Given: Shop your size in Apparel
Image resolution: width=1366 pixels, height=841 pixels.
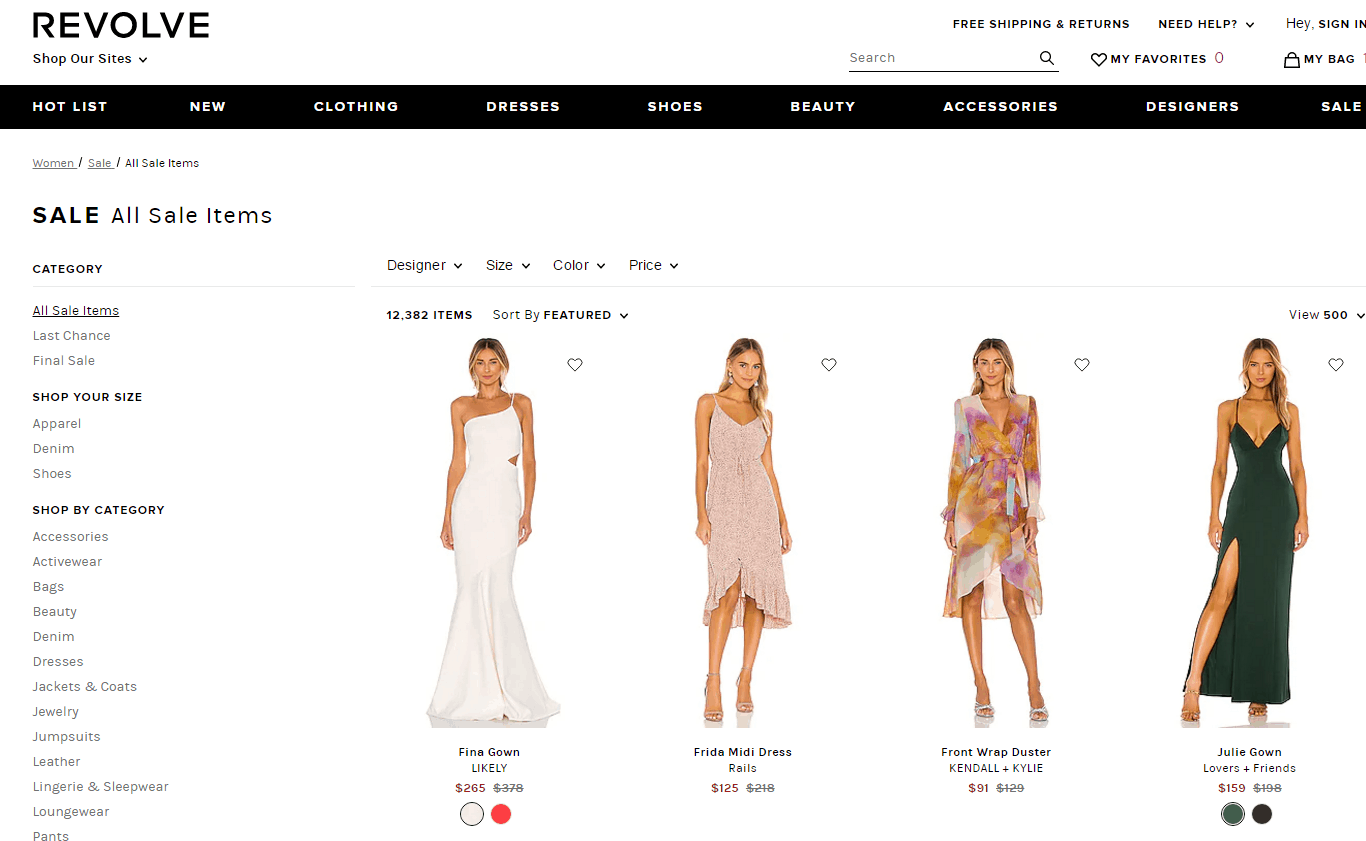Looking at the screenshot, I should point(57,424).
